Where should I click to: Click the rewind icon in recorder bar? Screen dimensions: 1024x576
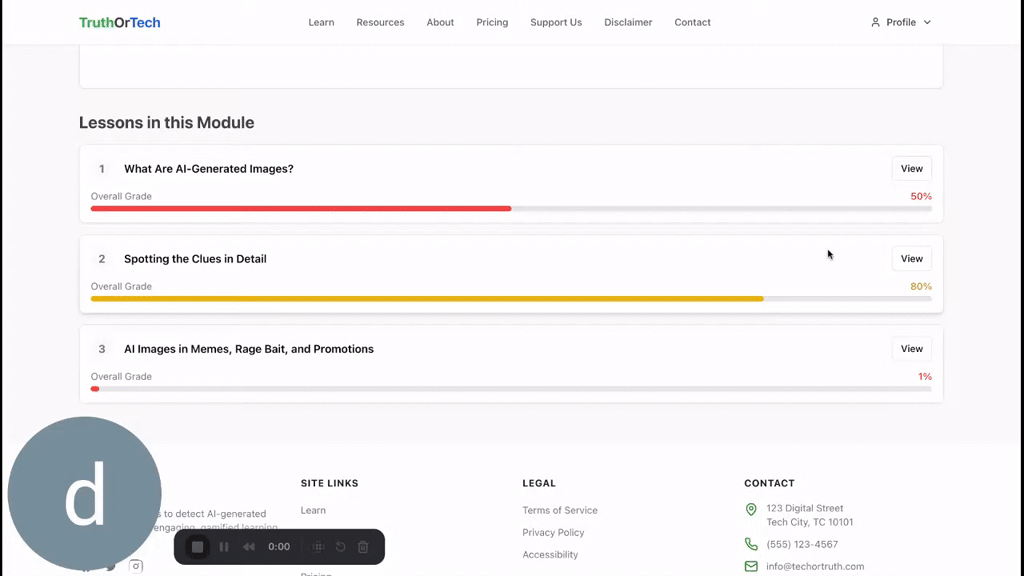click(249, 547)
